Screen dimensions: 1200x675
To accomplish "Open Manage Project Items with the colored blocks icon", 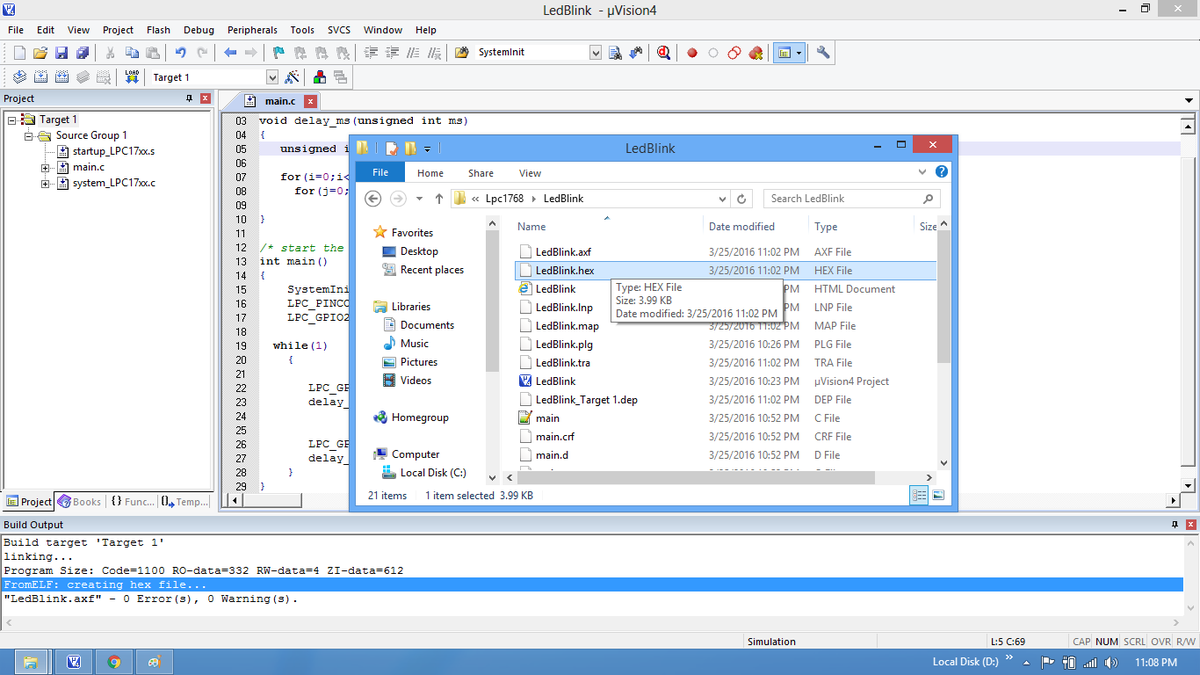I will [x=319, y=77].
